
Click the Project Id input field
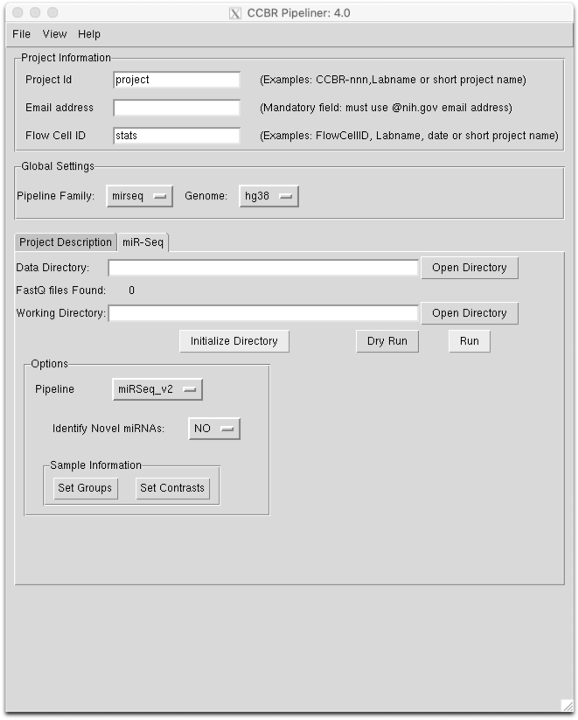pos(176,79)
